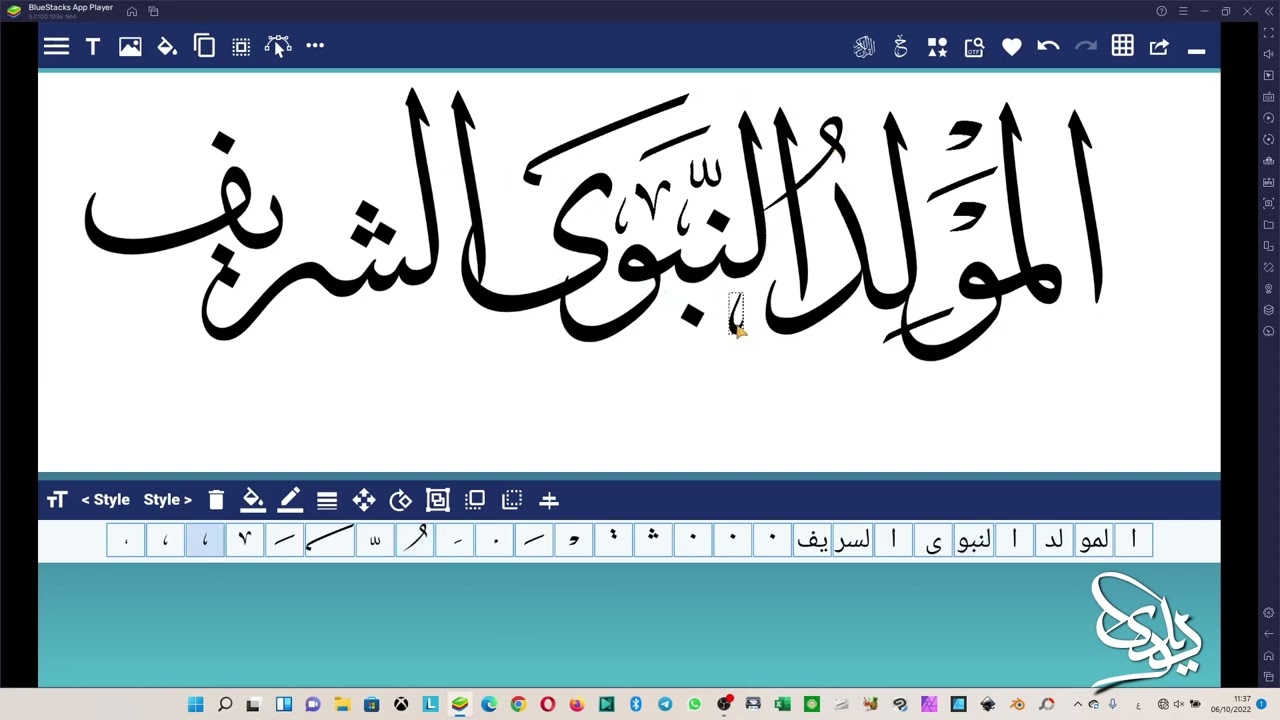Open the text size tool in lower bar
The height and width of the screenshot is (720, 1280).
pos(56,500)
